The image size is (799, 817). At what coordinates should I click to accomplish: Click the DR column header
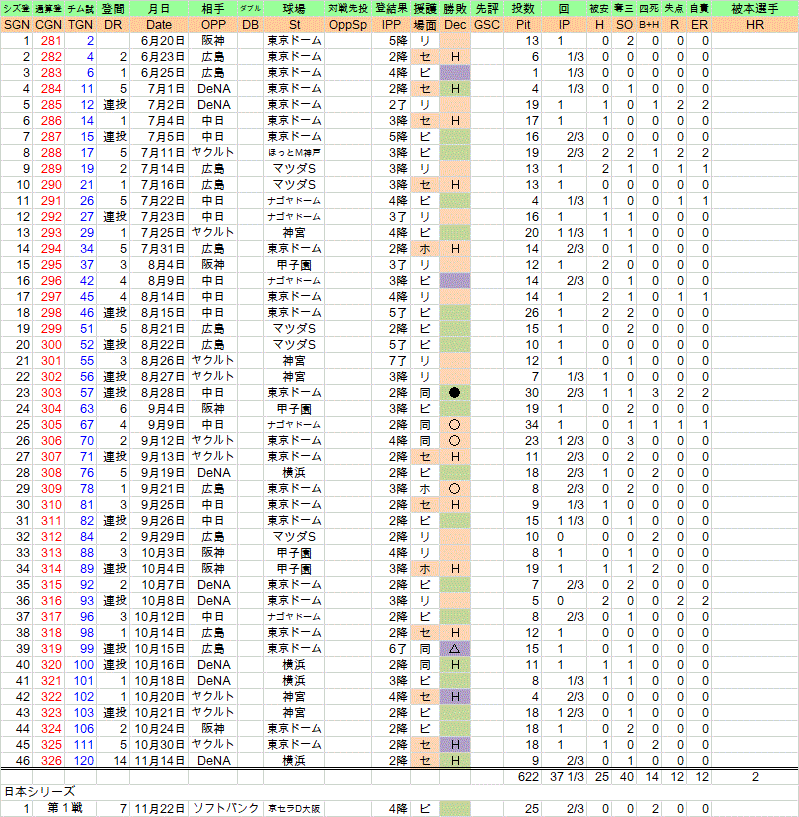pos(113,25)
